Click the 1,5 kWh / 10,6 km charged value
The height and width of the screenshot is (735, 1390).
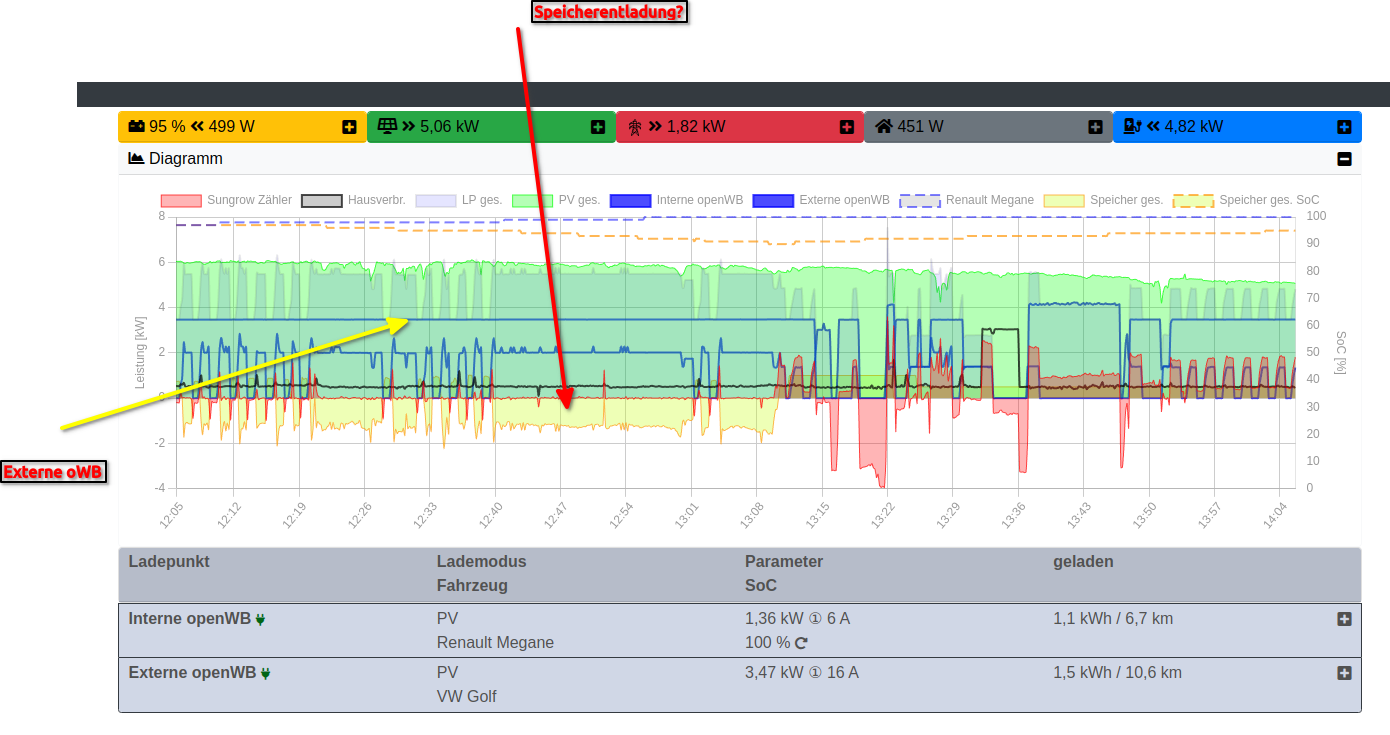[x=1117, y=672]
